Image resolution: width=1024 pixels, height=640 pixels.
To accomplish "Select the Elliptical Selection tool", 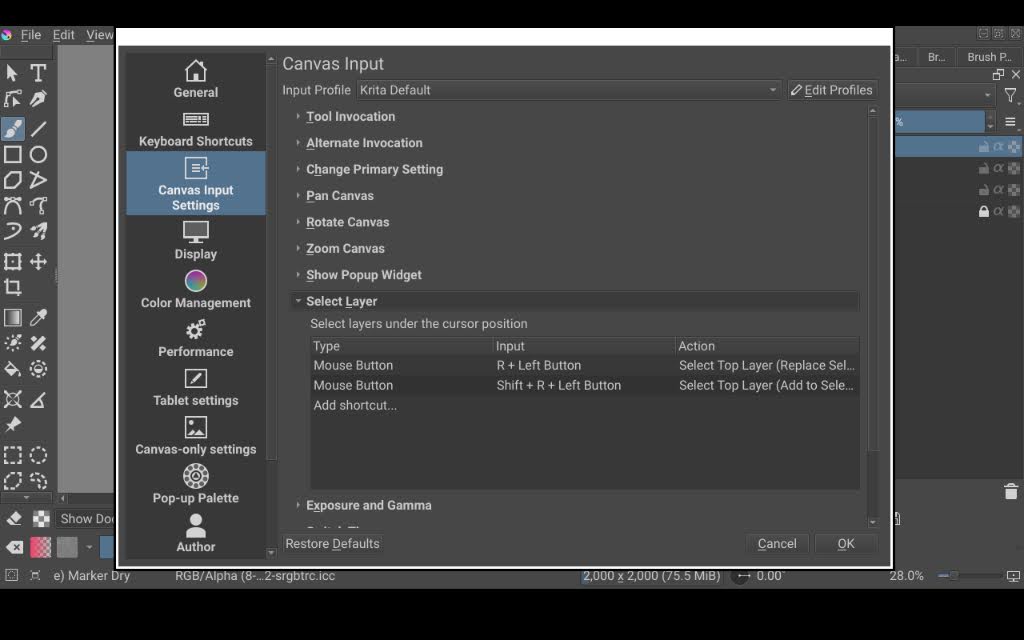I will tap(38, 455).
